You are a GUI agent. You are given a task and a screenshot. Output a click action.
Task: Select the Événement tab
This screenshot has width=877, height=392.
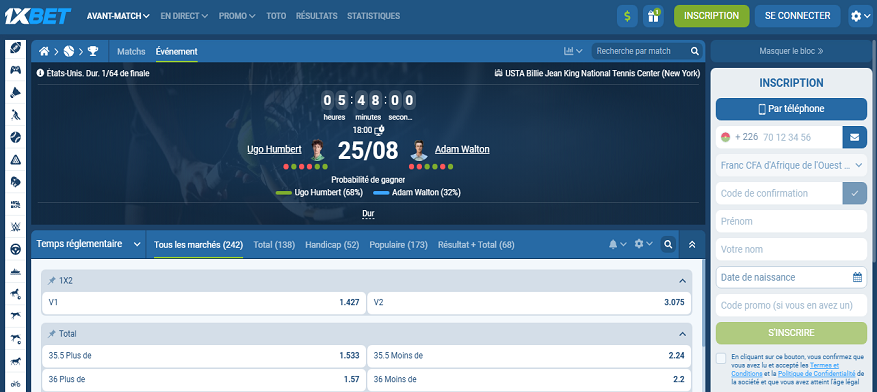(x=177, y=51)
